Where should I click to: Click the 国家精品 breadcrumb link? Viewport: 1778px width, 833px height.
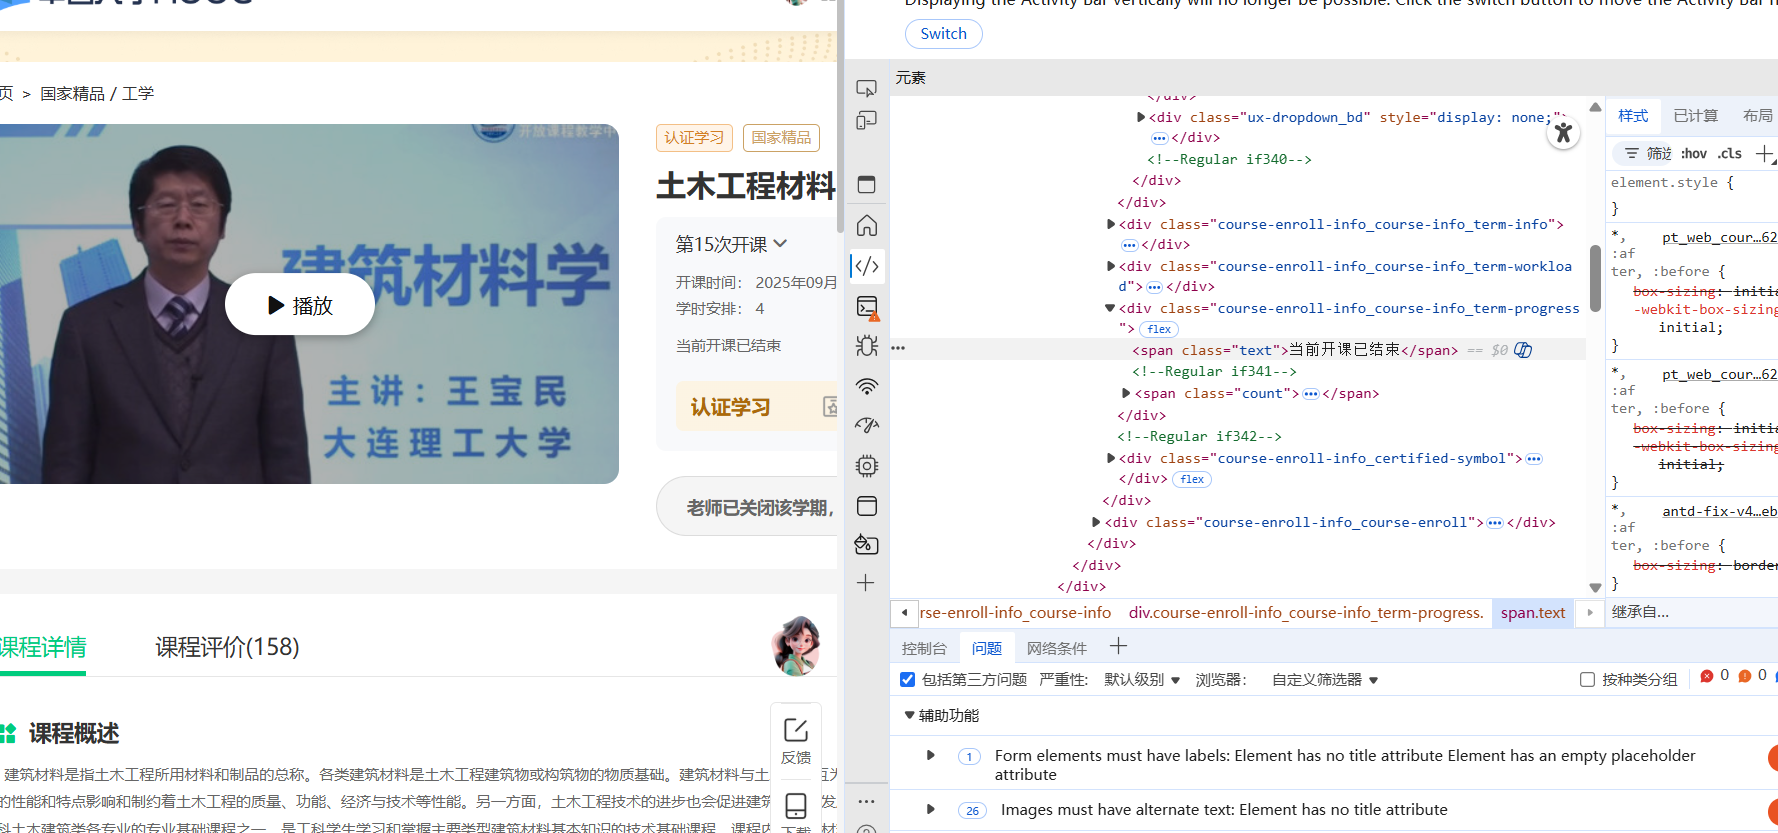coord(72,93)
